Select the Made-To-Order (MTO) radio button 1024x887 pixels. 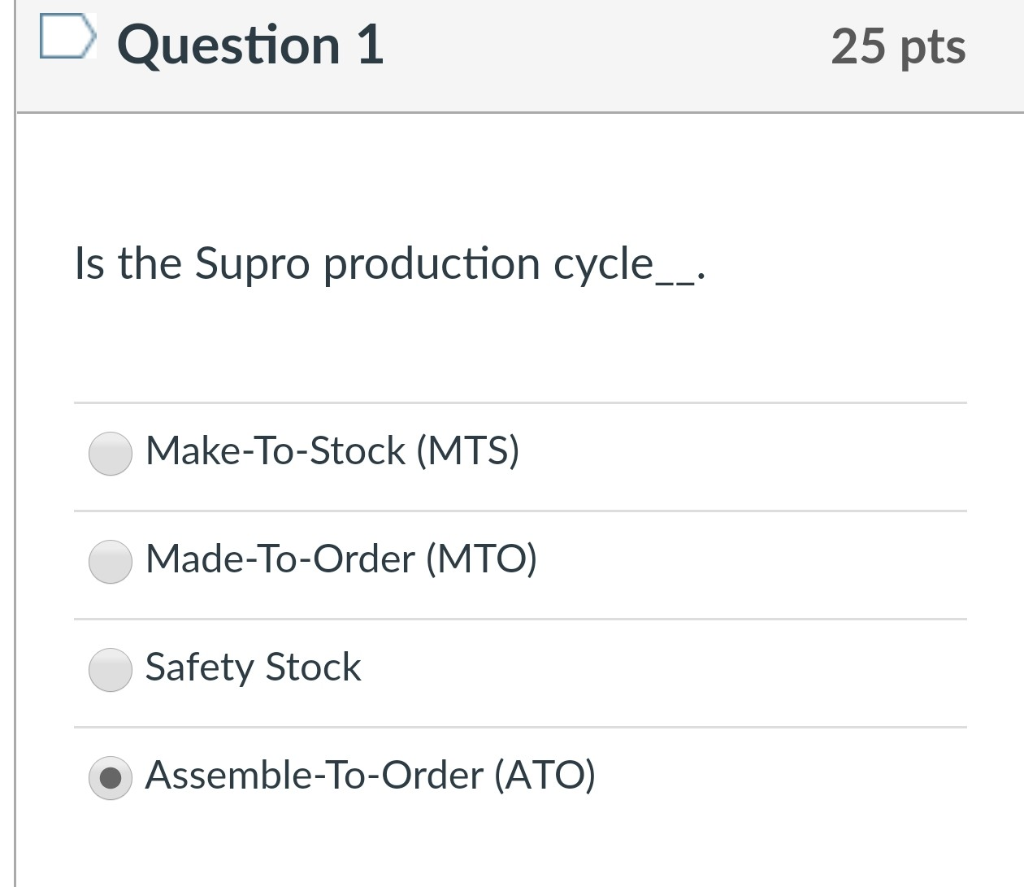[x=110, y=561]
